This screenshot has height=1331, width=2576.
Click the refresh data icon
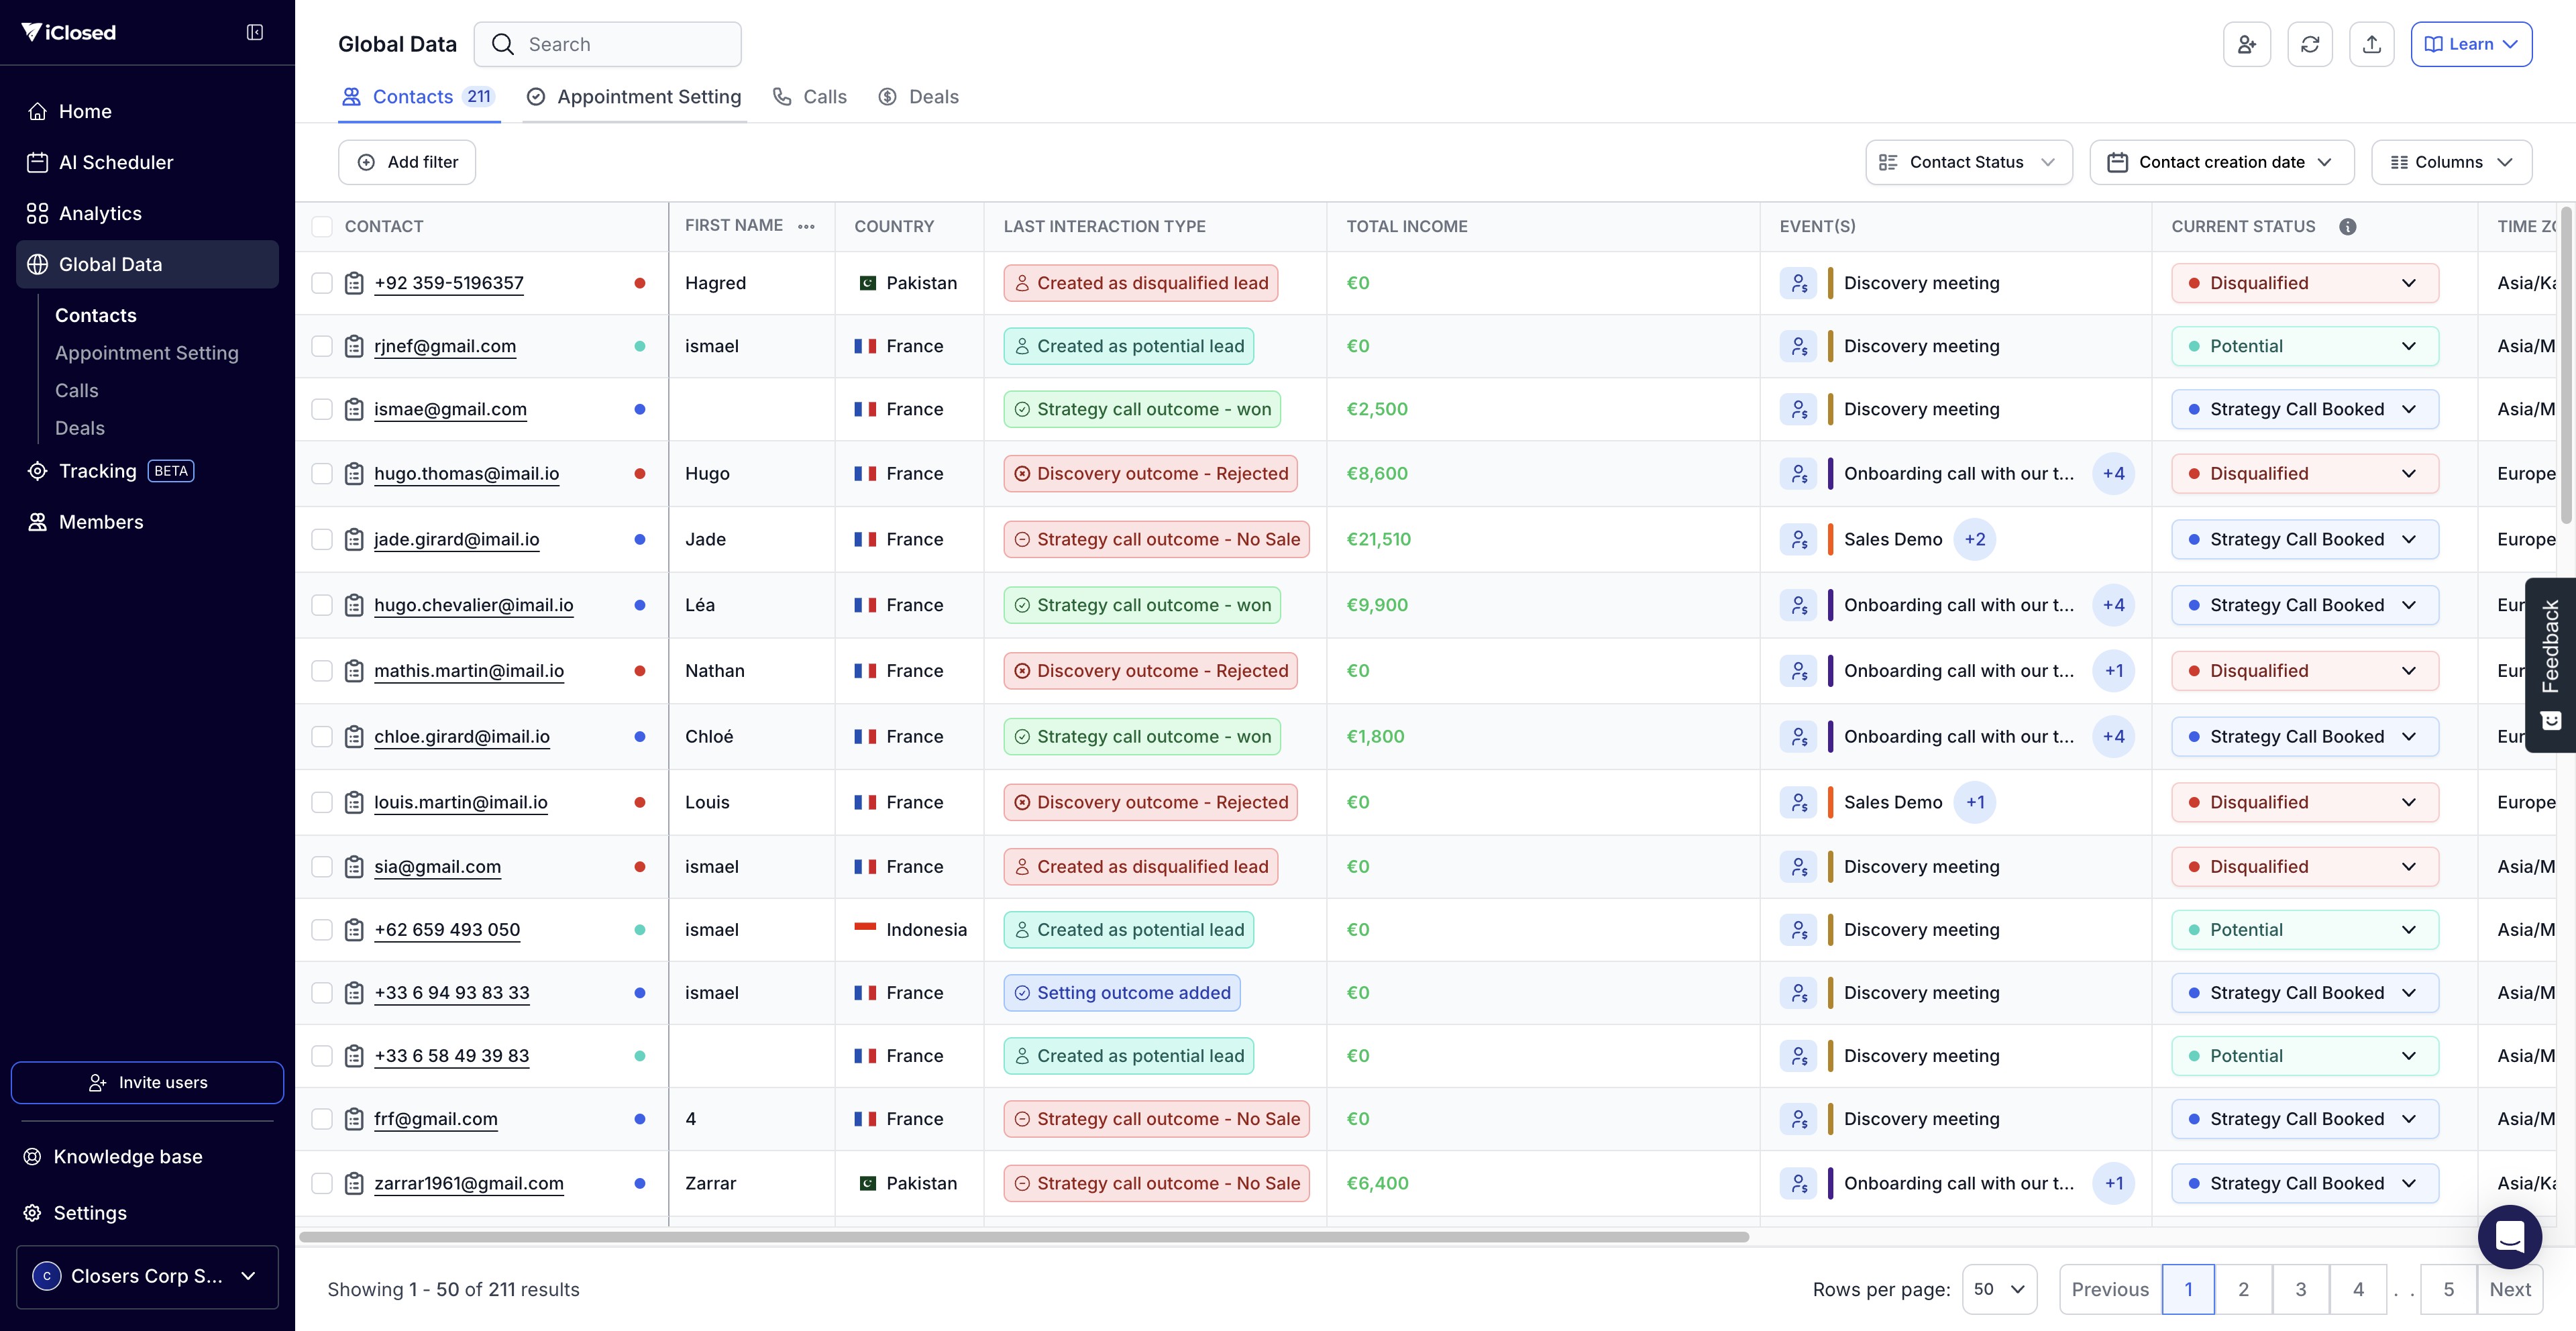click(2310, 44)
